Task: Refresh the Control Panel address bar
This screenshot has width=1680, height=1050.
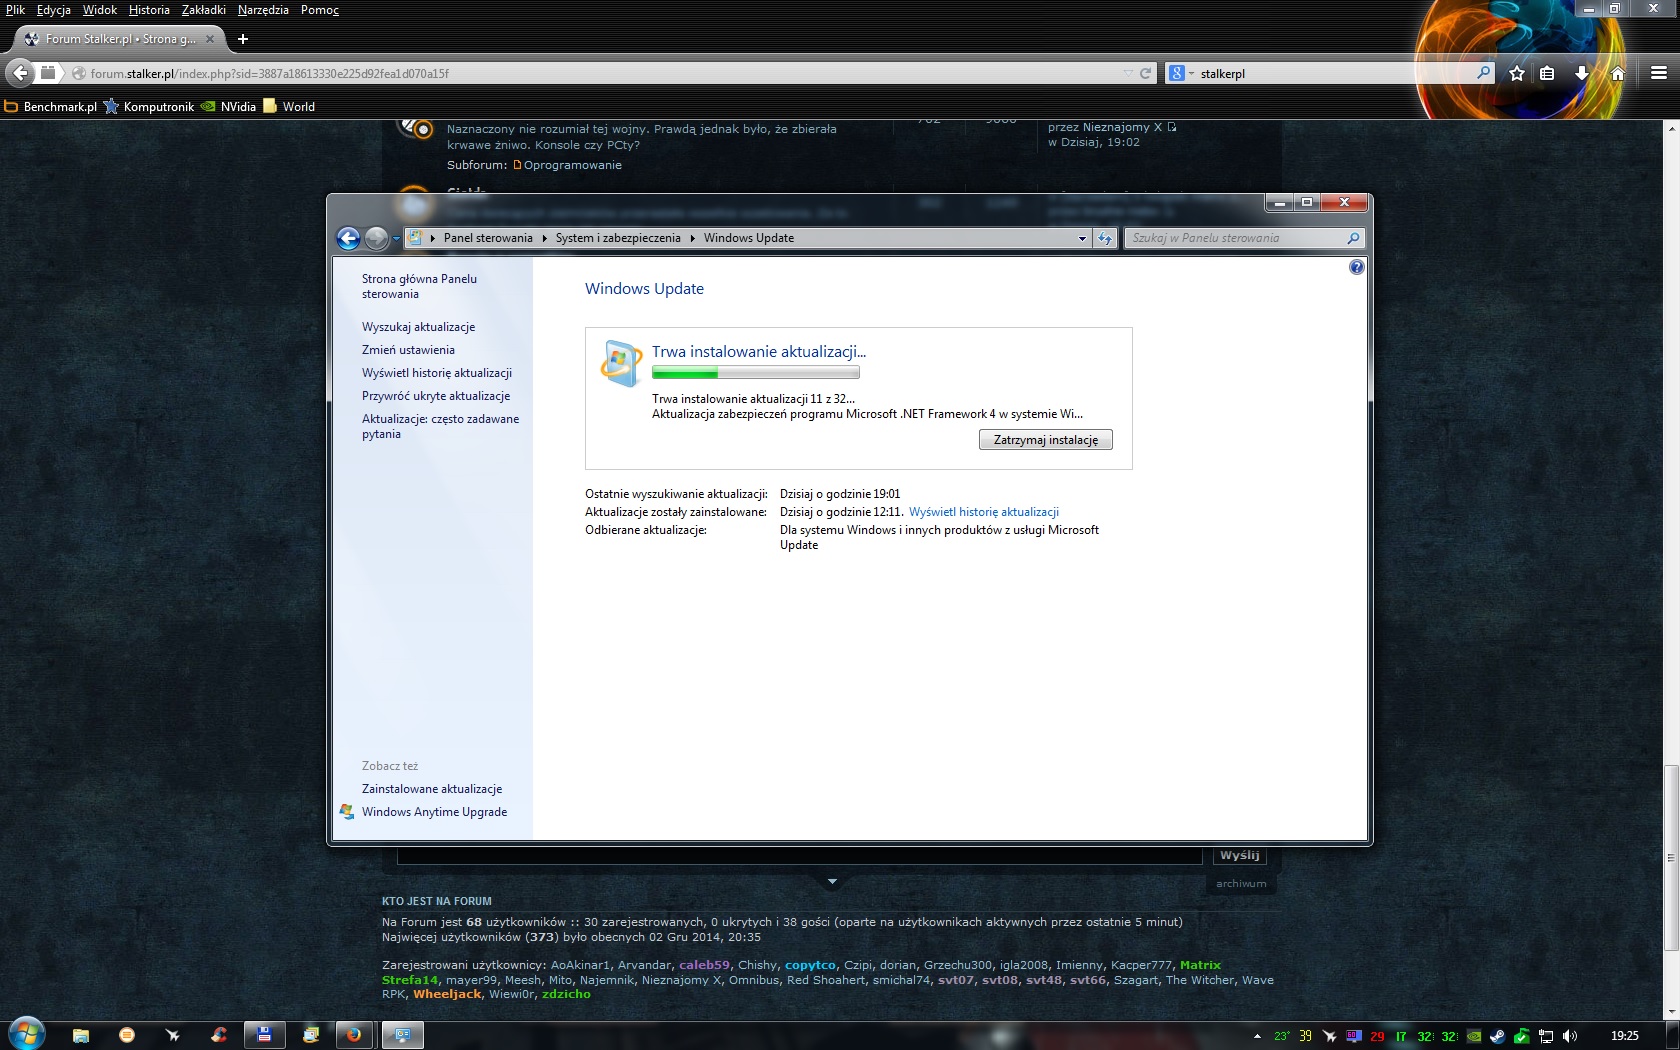Action: click(1105, 238)
